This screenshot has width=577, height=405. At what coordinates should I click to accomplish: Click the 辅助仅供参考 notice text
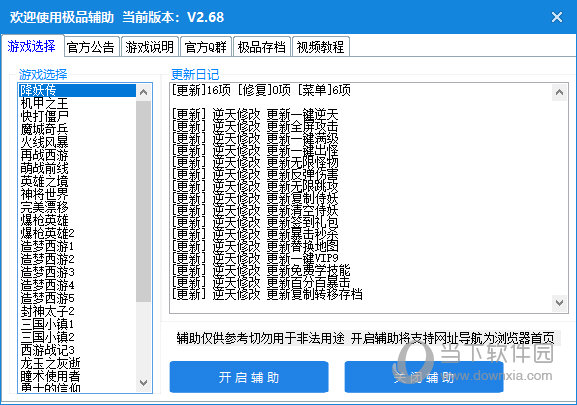click(365, 338)
